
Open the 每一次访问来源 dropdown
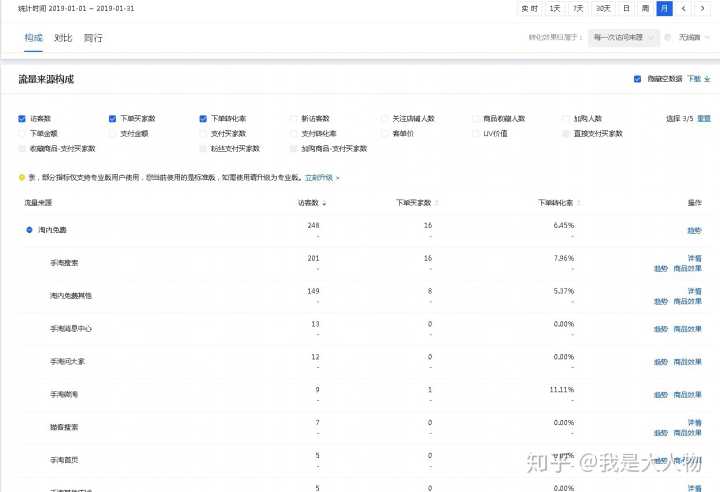[625, 37]
